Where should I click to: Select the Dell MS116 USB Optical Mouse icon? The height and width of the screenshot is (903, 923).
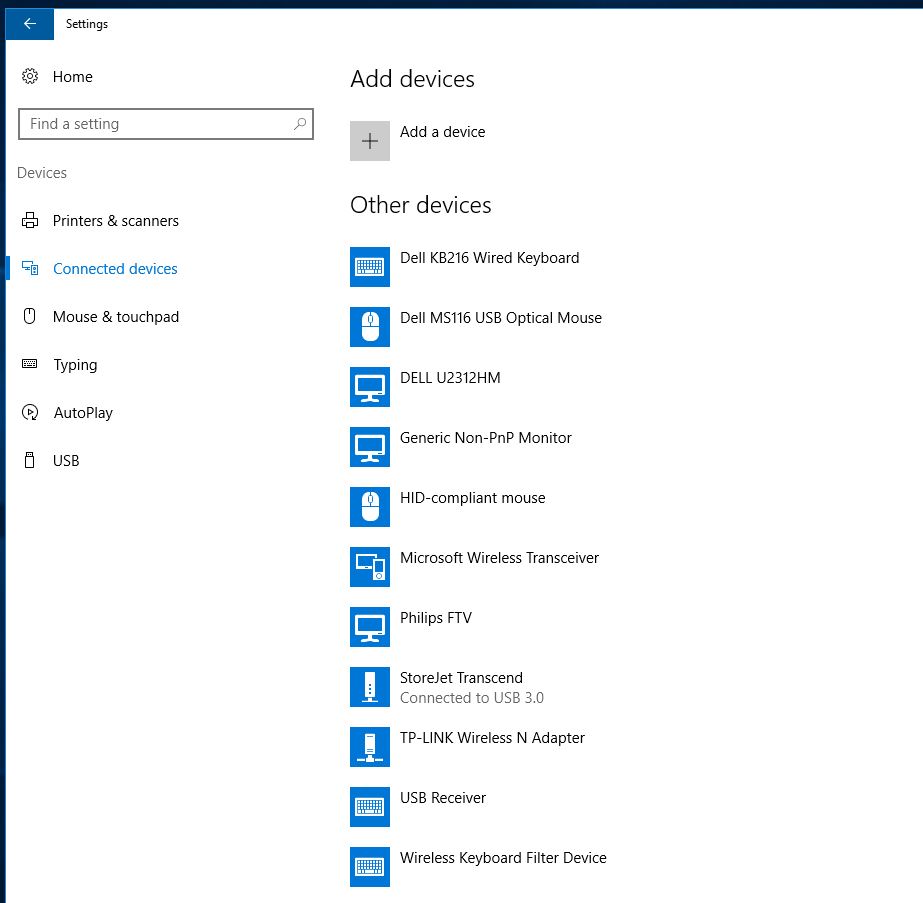[x=370, y=327]
